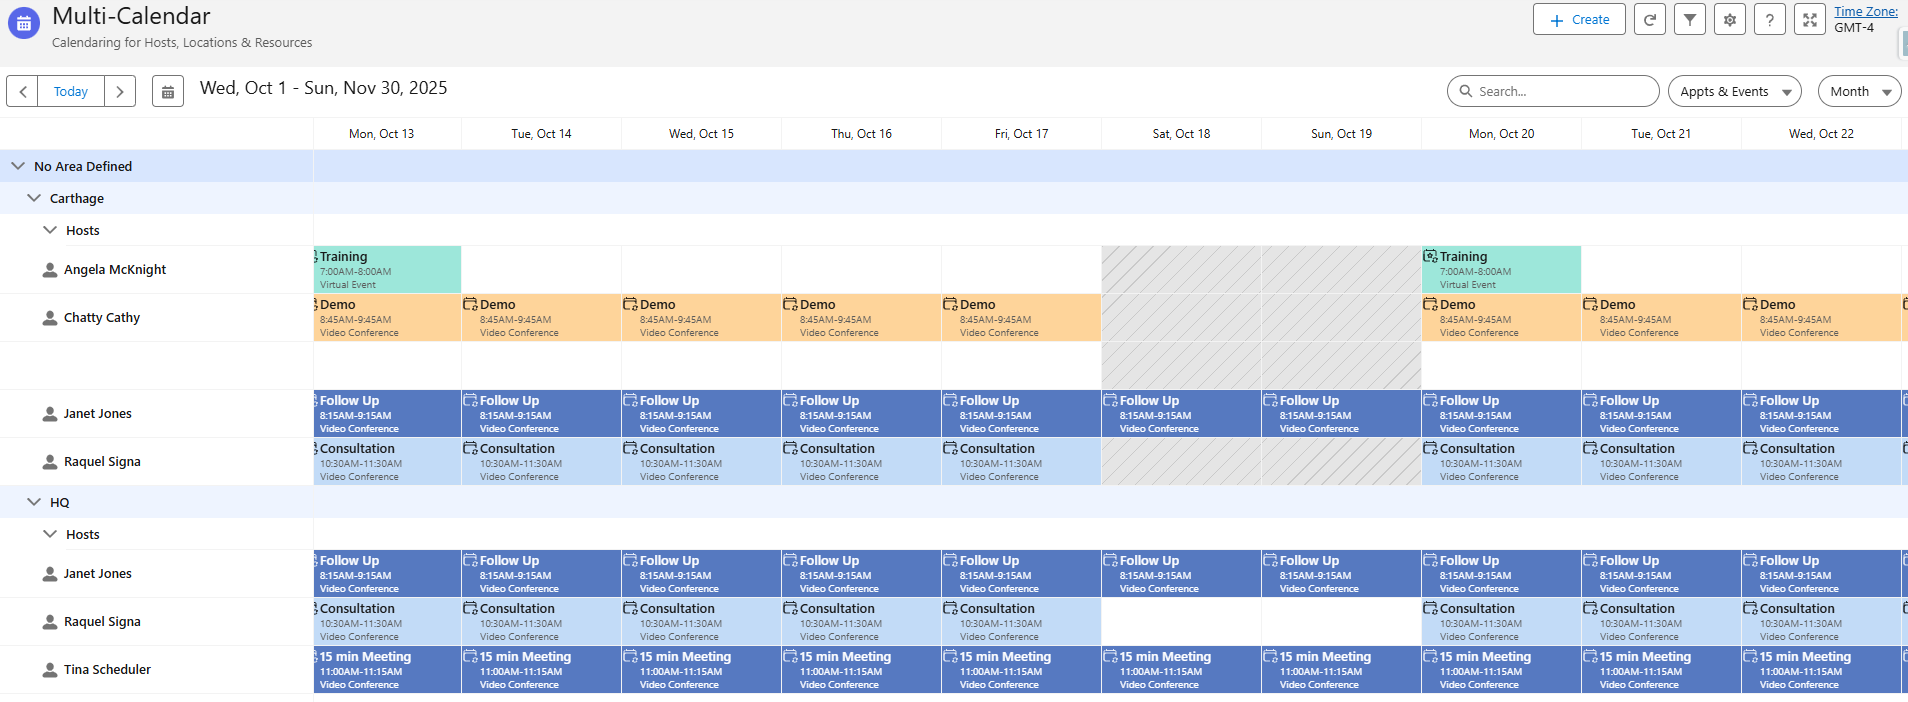Toggle full screen view icon

(1810, 20)
